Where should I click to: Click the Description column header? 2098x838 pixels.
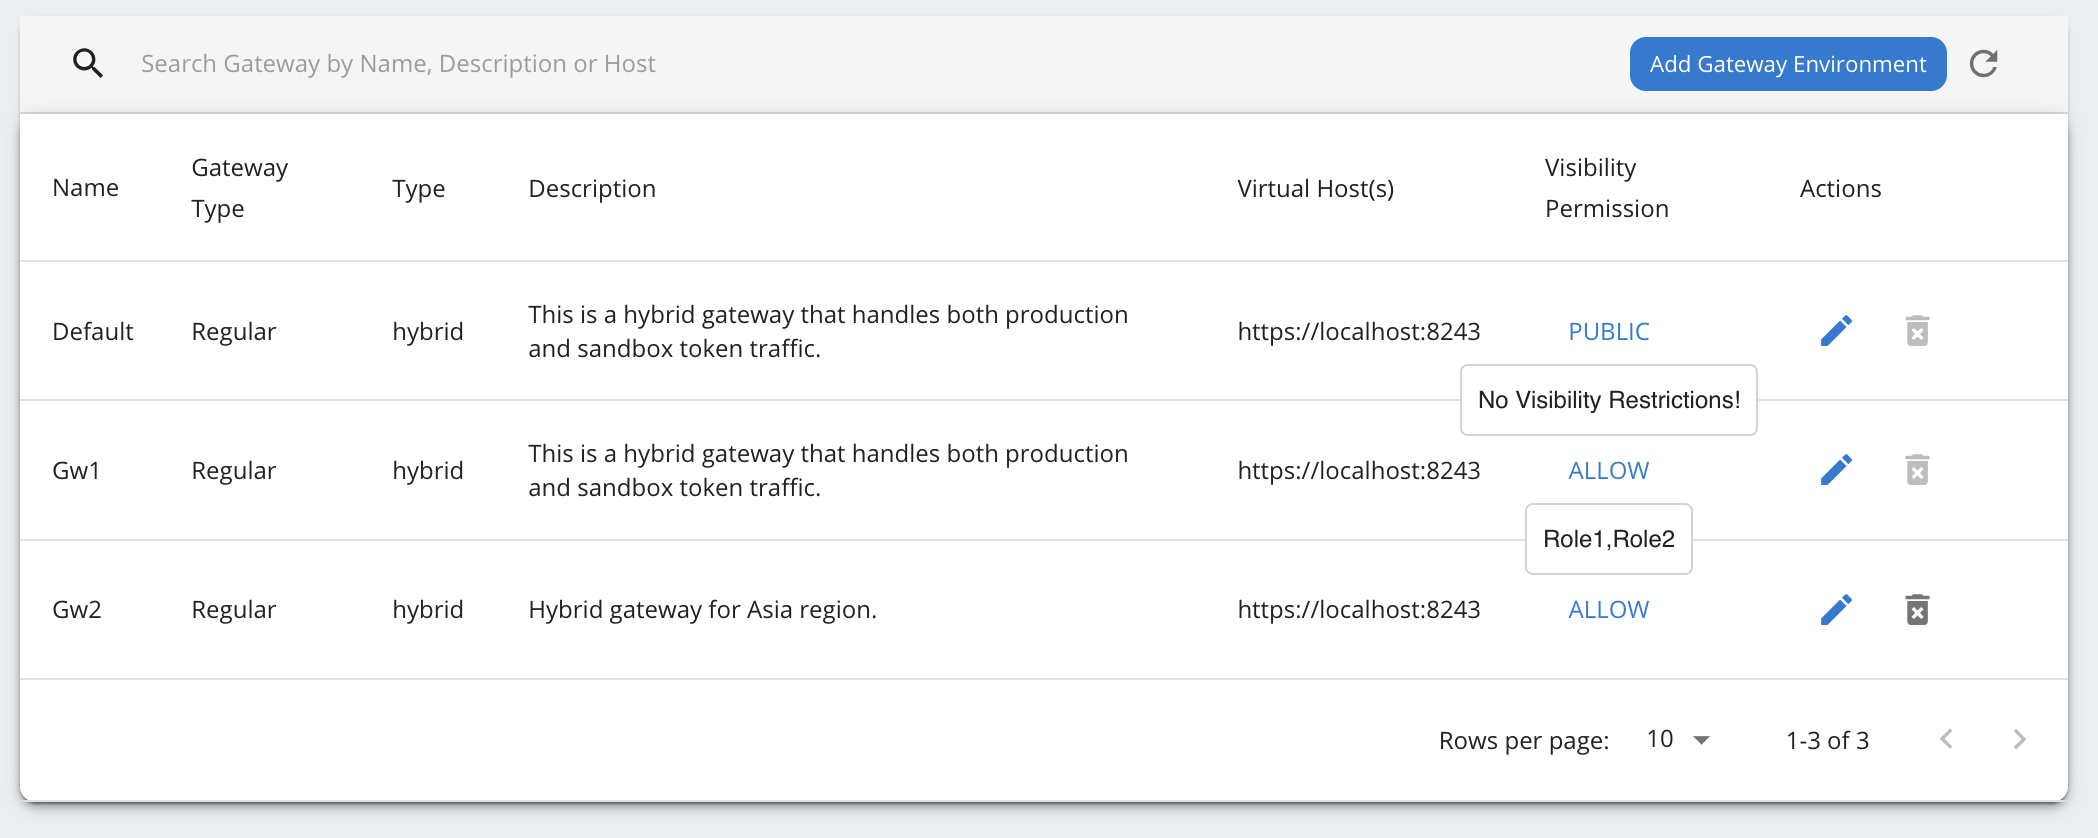[592, 189]
